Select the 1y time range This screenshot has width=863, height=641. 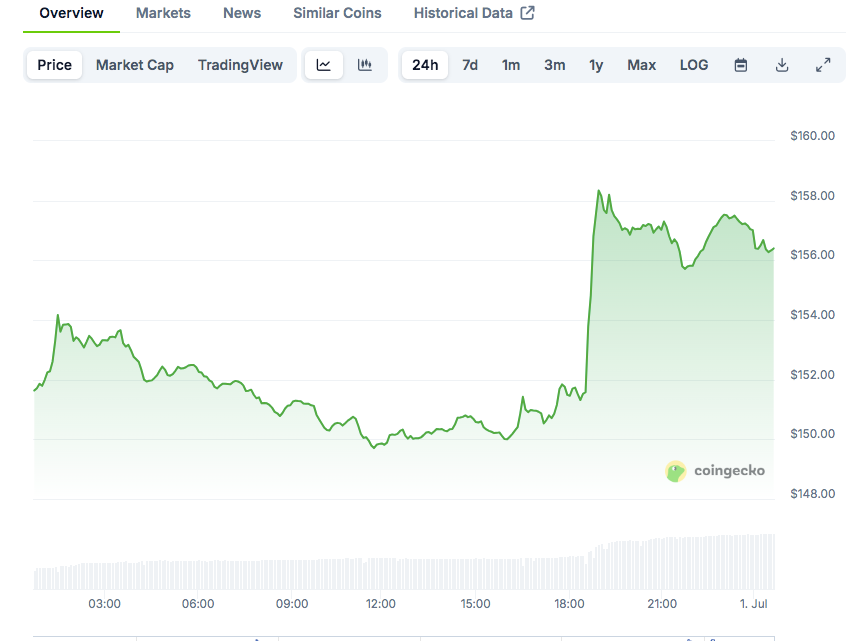coord(596,65)
